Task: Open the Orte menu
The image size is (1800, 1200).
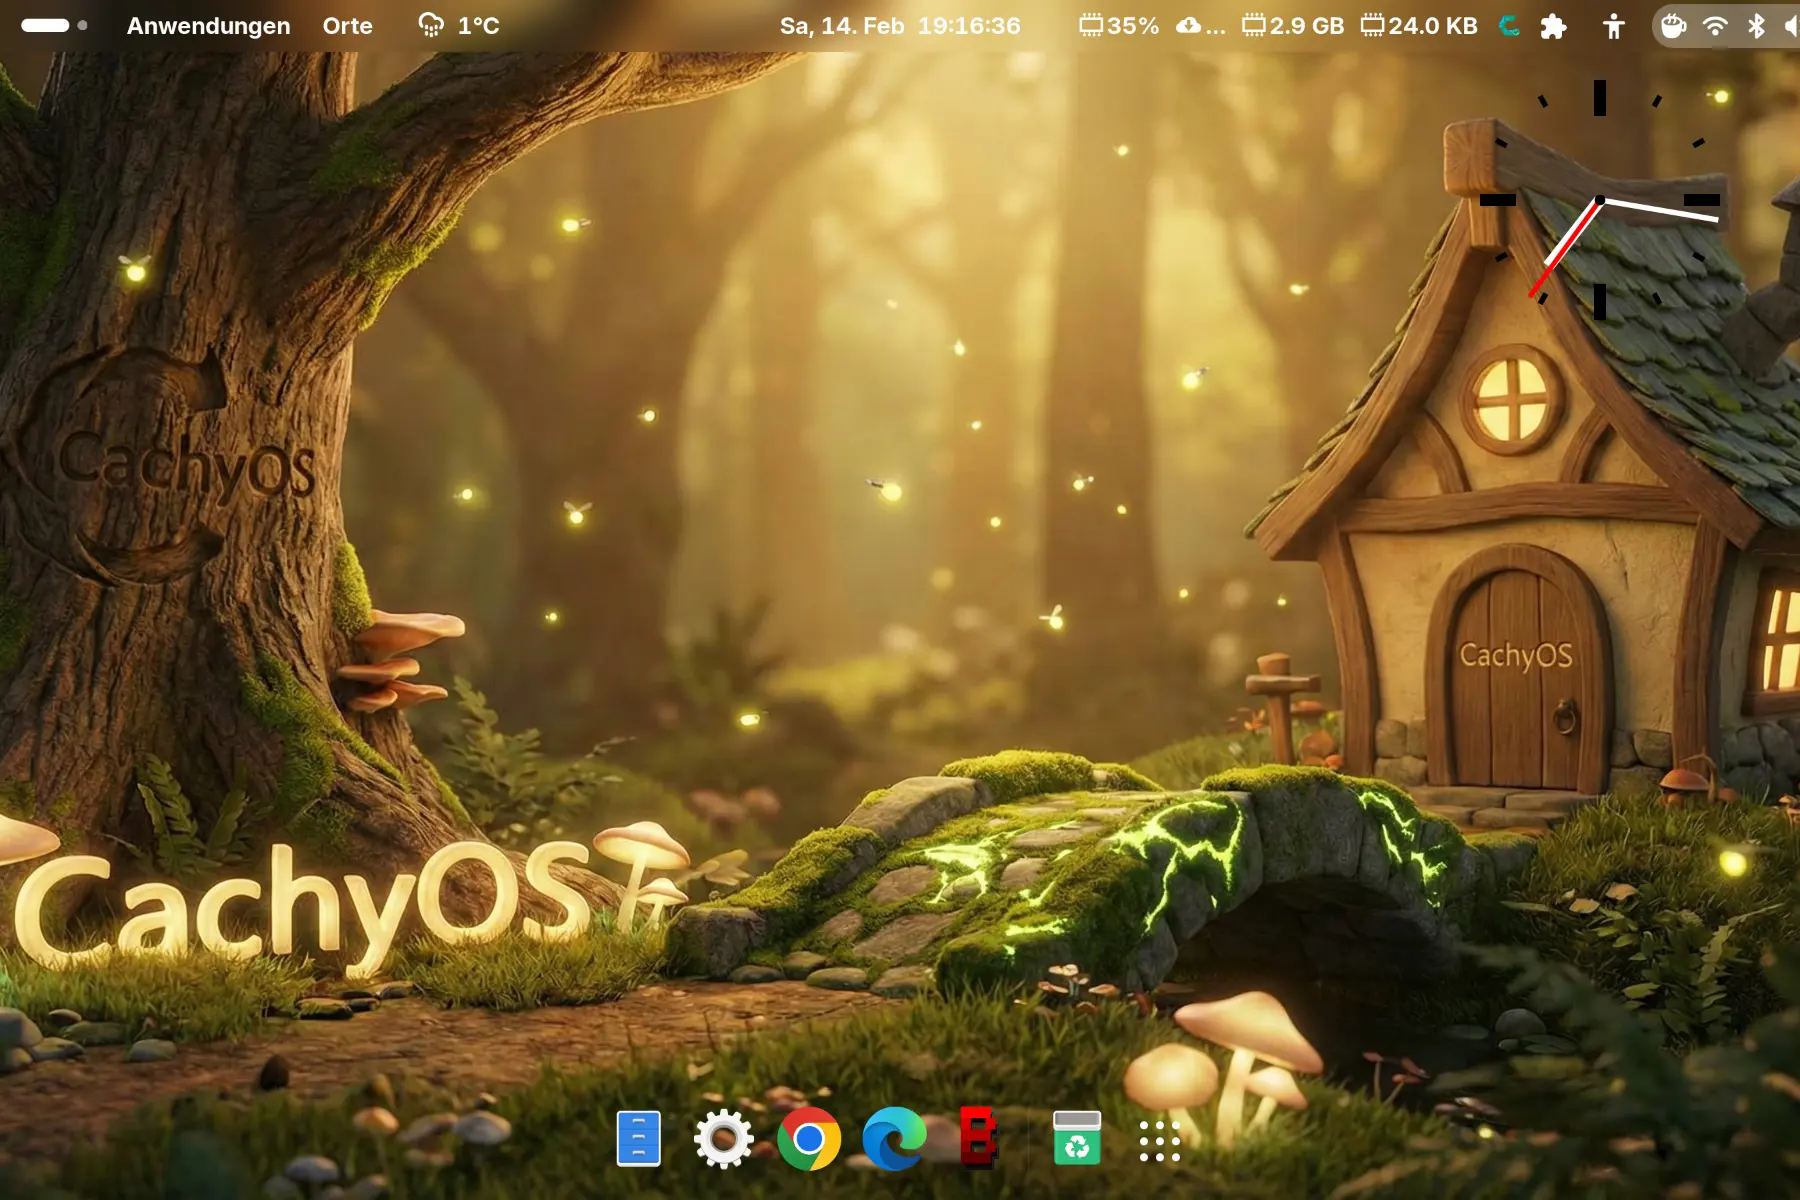Action: (x=347, y=26)
